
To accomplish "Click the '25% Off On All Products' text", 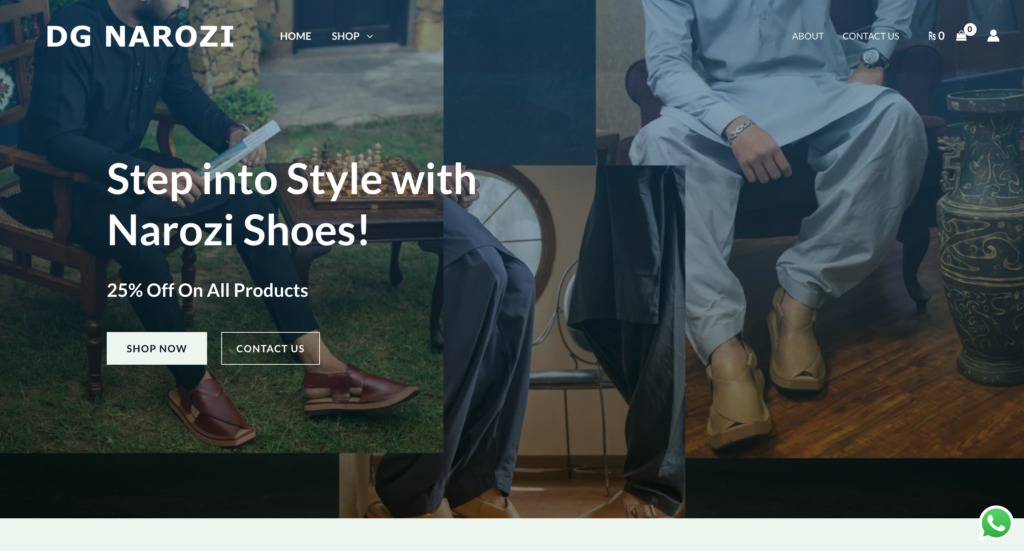I will pos(207,290).
